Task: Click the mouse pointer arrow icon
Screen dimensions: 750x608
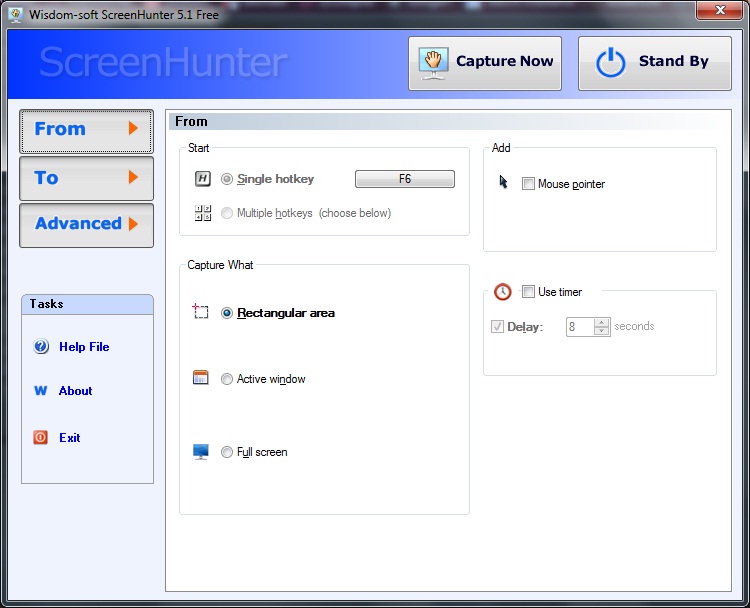Action: point(503,182)
